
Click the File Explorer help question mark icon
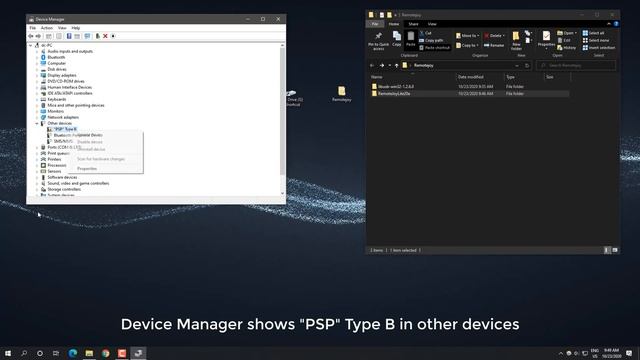tap(616, 24)
